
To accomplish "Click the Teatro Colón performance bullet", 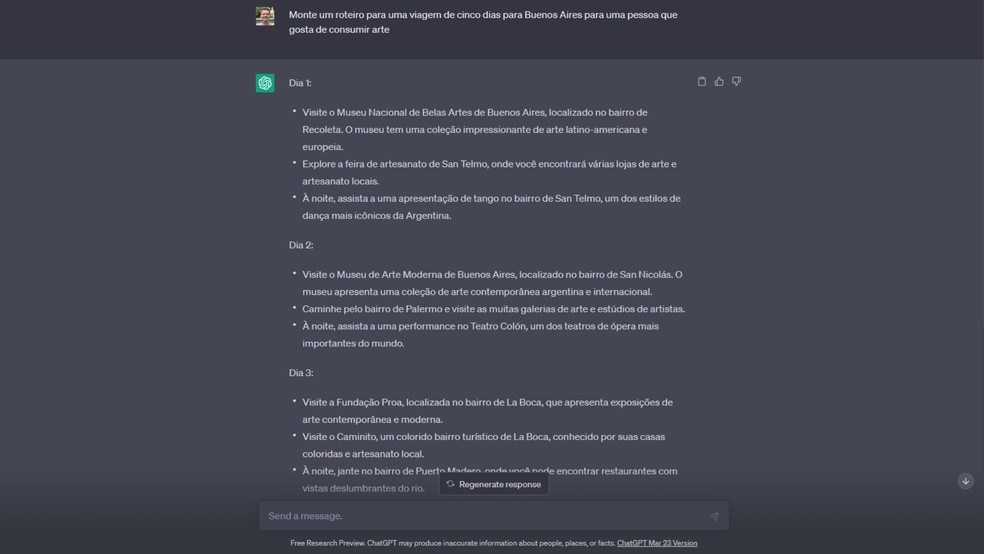I will [x=481, y=334].
